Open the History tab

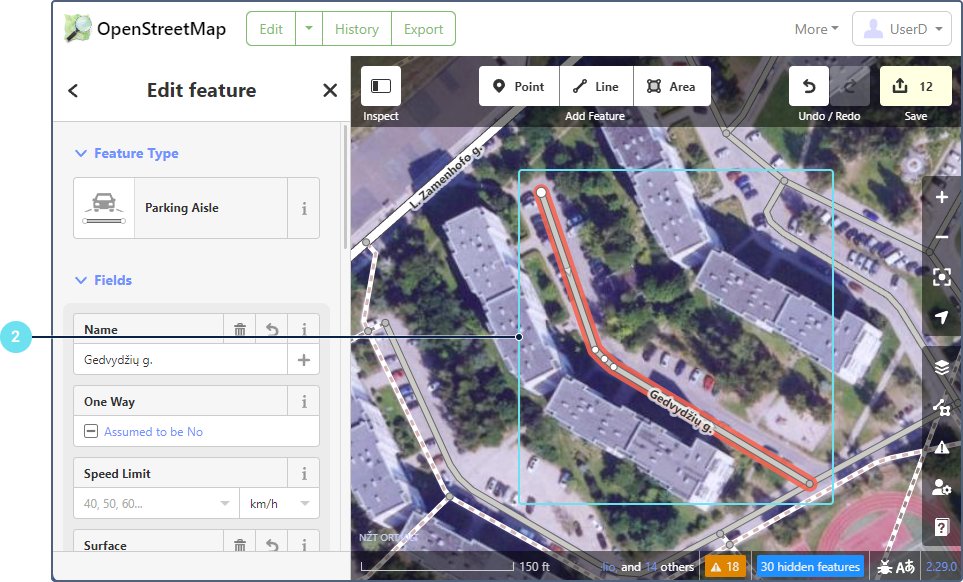click(x=357, y=29)
